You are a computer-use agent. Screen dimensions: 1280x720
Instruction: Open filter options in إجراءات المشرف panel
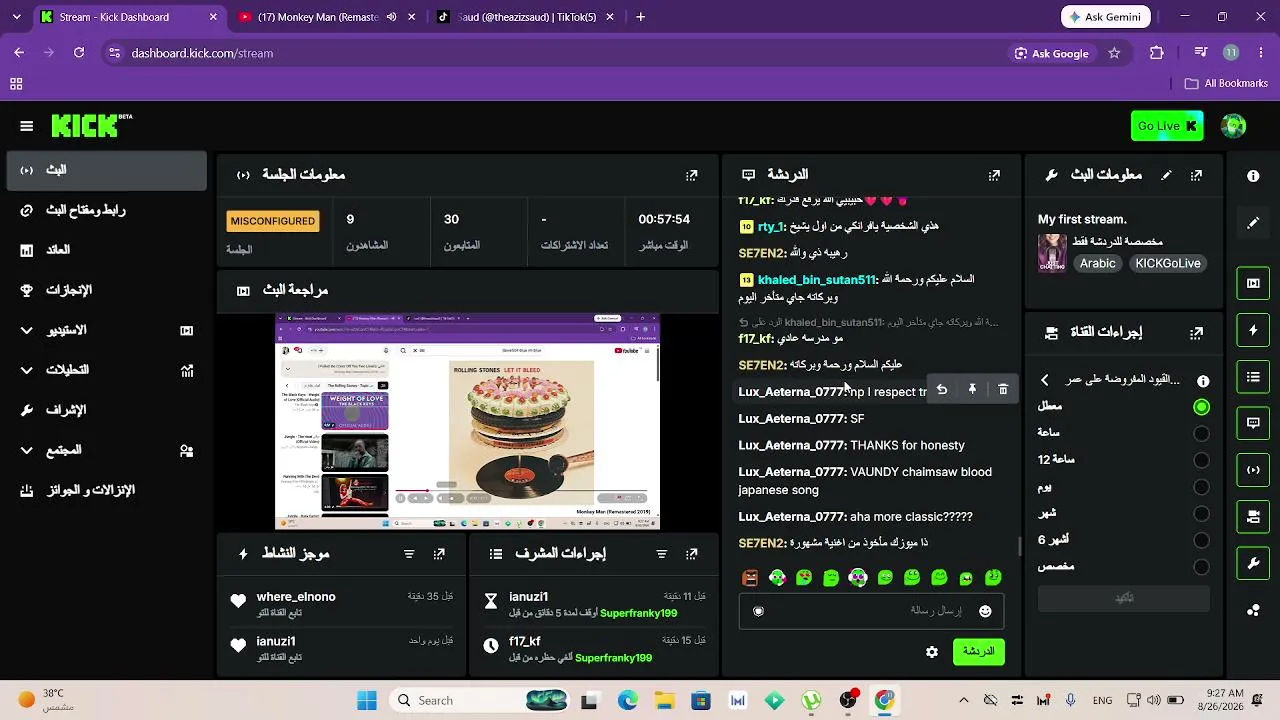[x=661, y=553]
